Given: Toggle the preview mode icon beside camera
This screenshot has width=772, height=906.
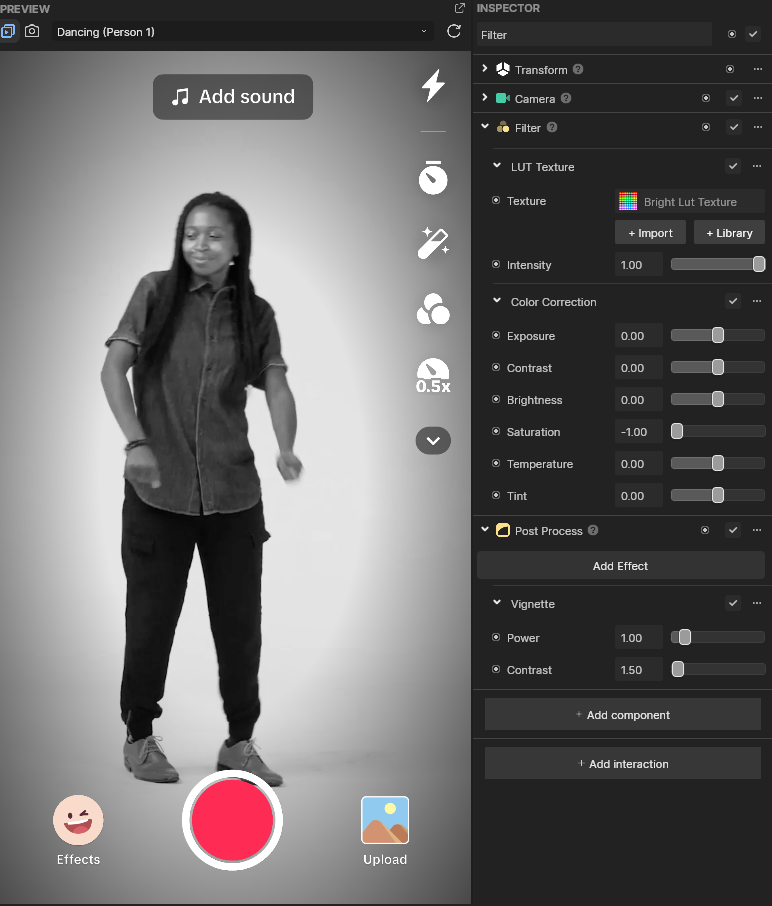Looking at the screenshot, I should click(9, 31).
